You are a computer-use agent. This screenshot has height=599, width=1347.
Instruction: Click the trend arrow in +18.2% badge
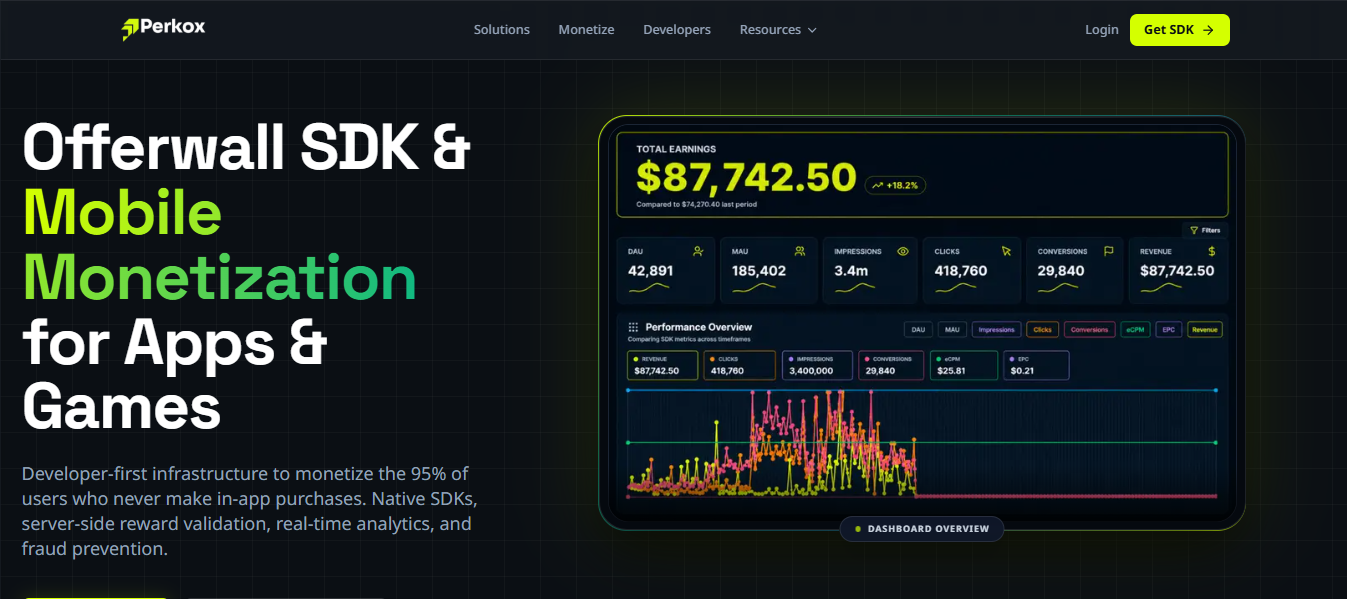pos(877,185)
